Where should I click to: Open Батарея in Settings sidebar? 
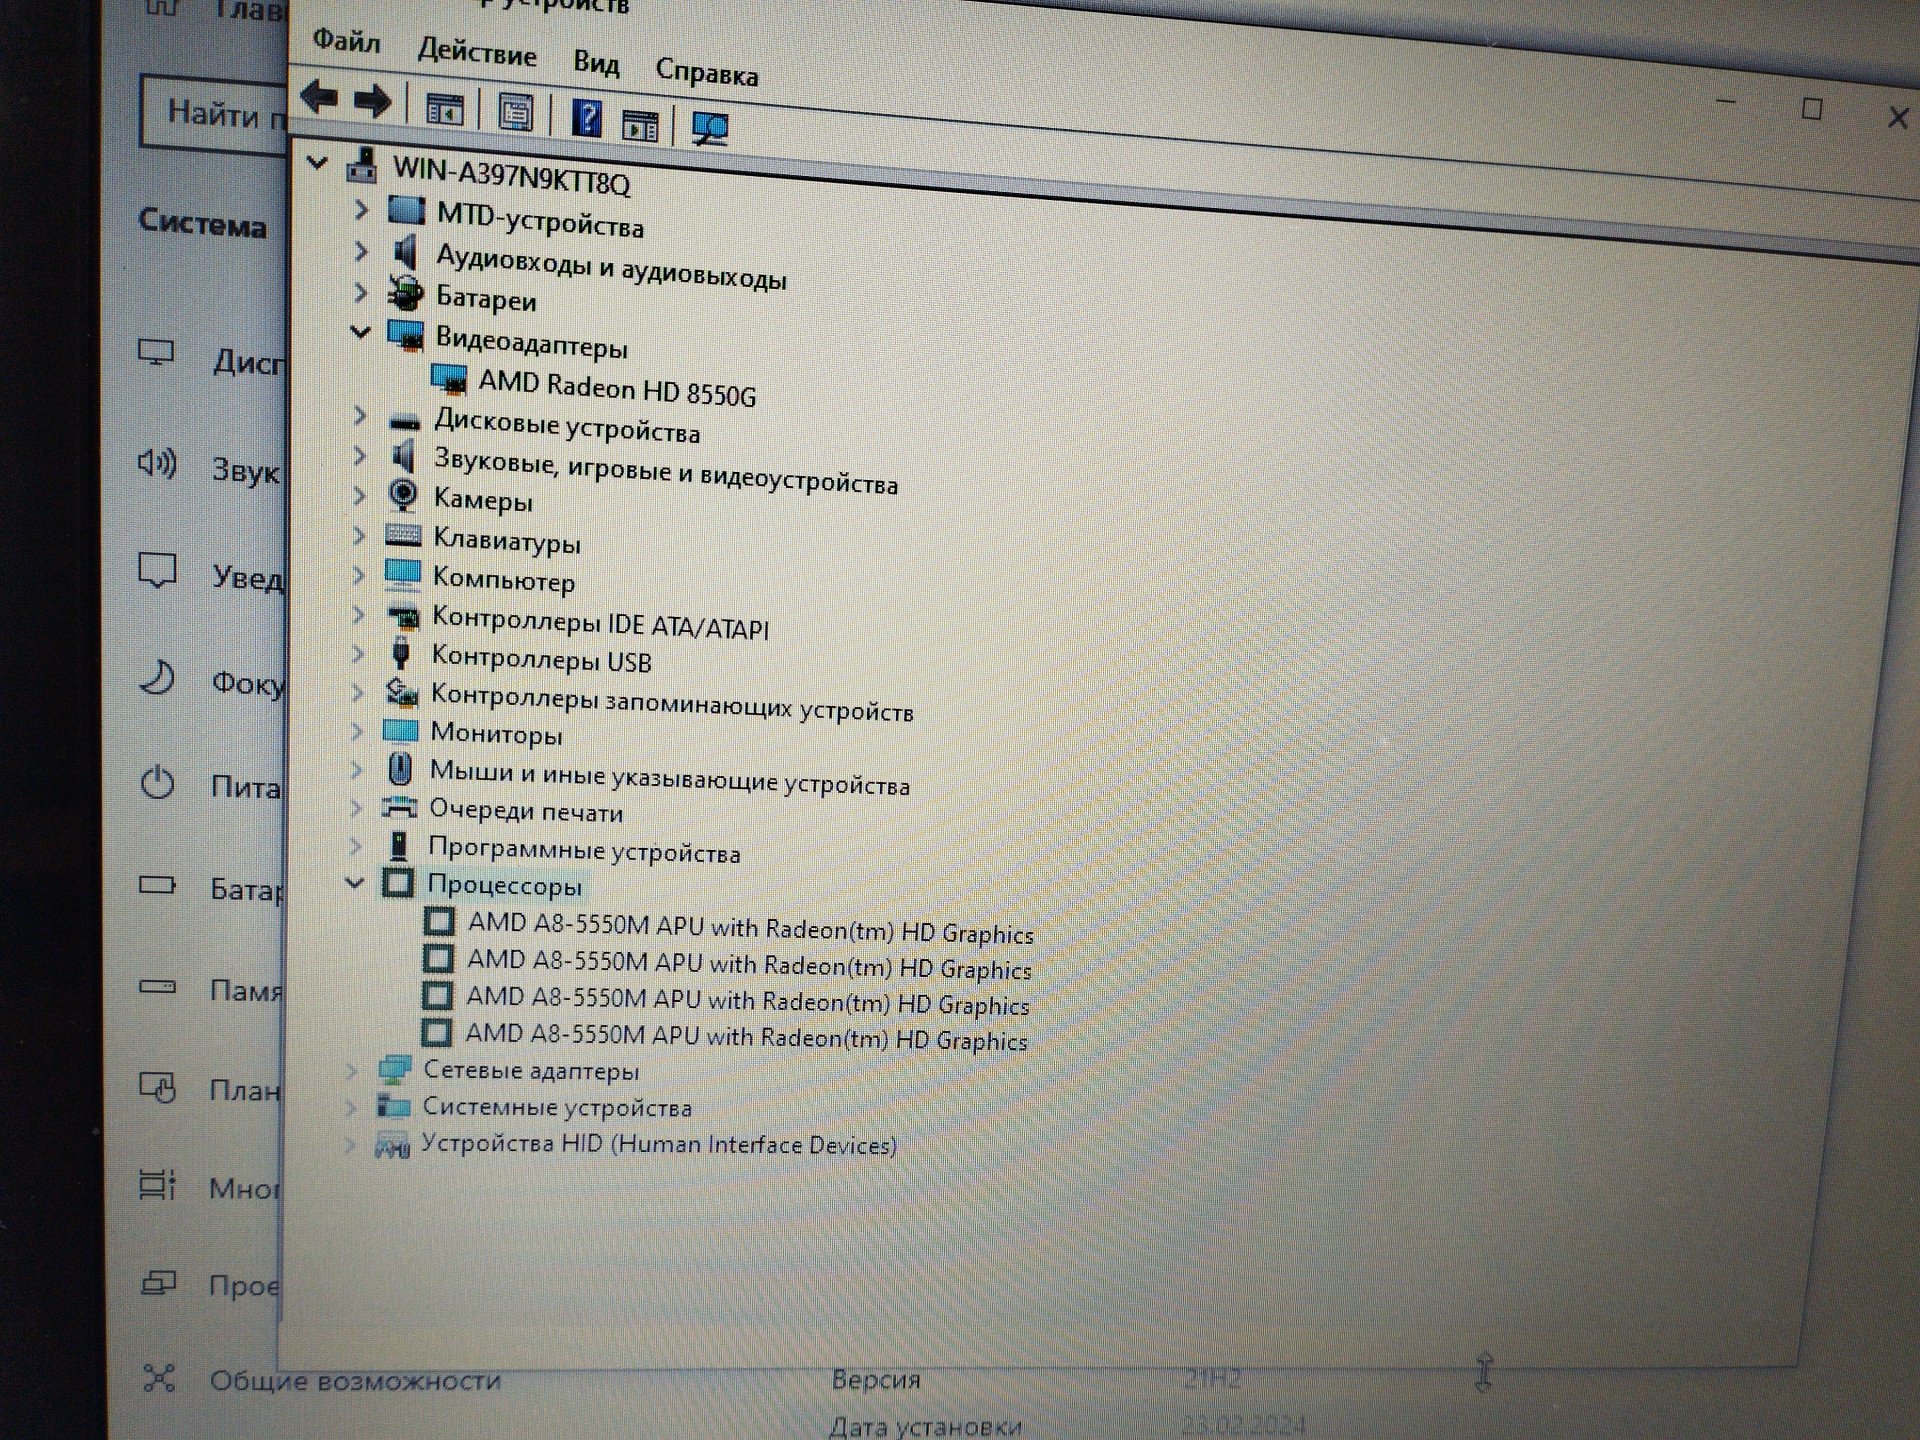point(247,888)
